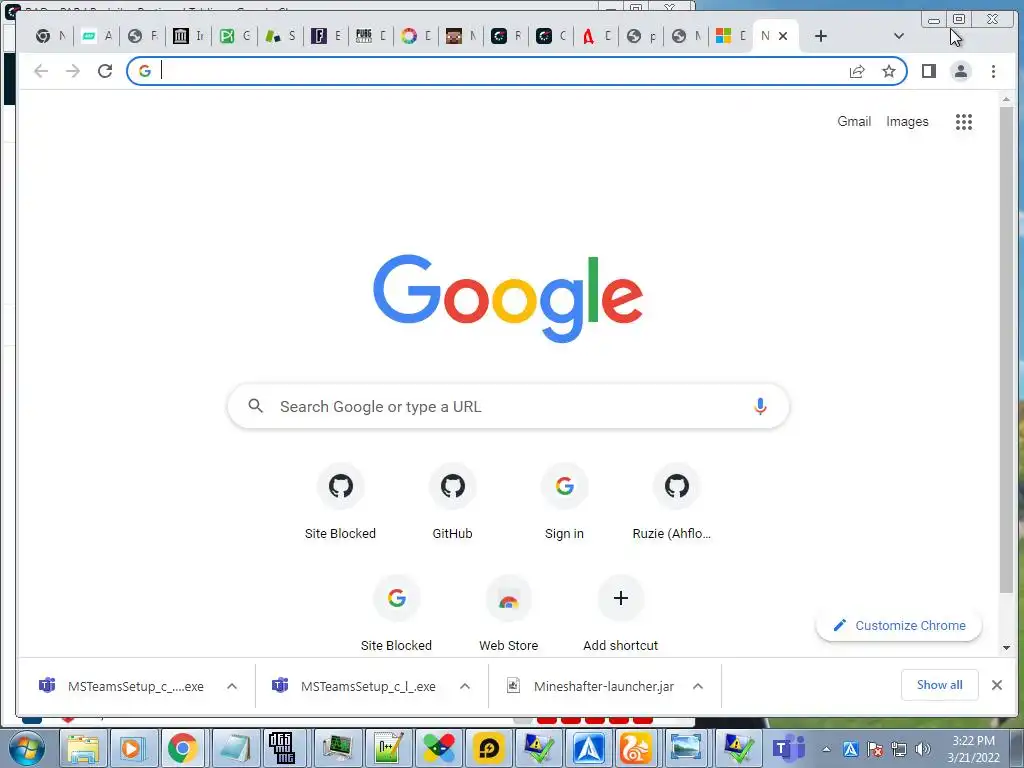
Task: Open the Images link
Action: click(907, 121)
